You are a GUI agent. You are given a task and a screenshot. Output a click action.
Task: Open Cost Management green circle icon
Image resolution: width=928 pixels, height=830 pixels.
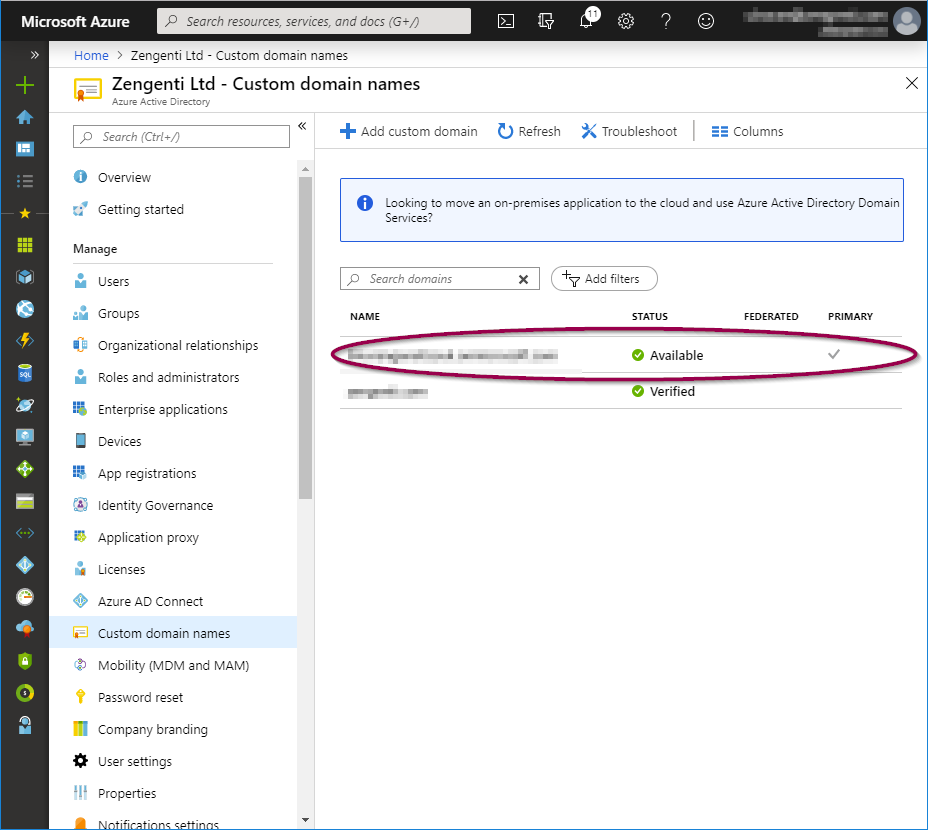click(25, 693)
